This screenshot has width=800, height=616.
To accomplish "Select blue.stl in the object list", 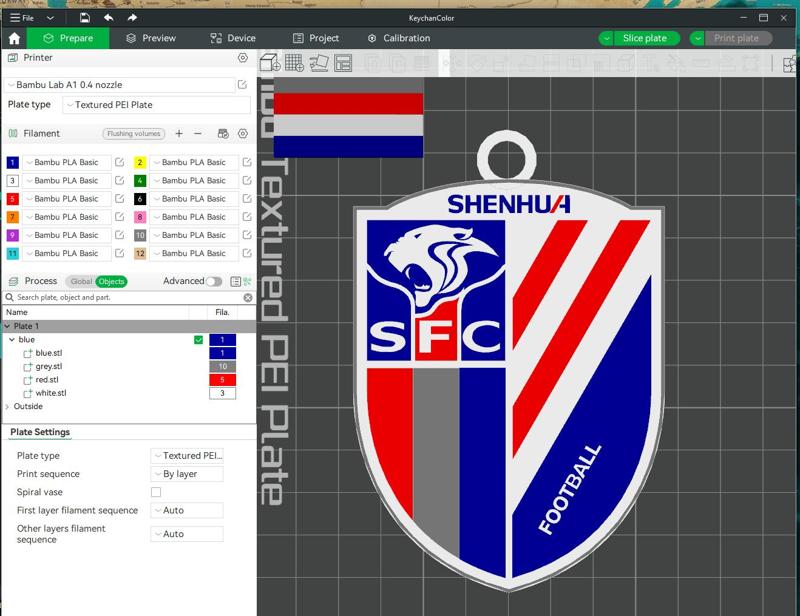I will (49, 353).
